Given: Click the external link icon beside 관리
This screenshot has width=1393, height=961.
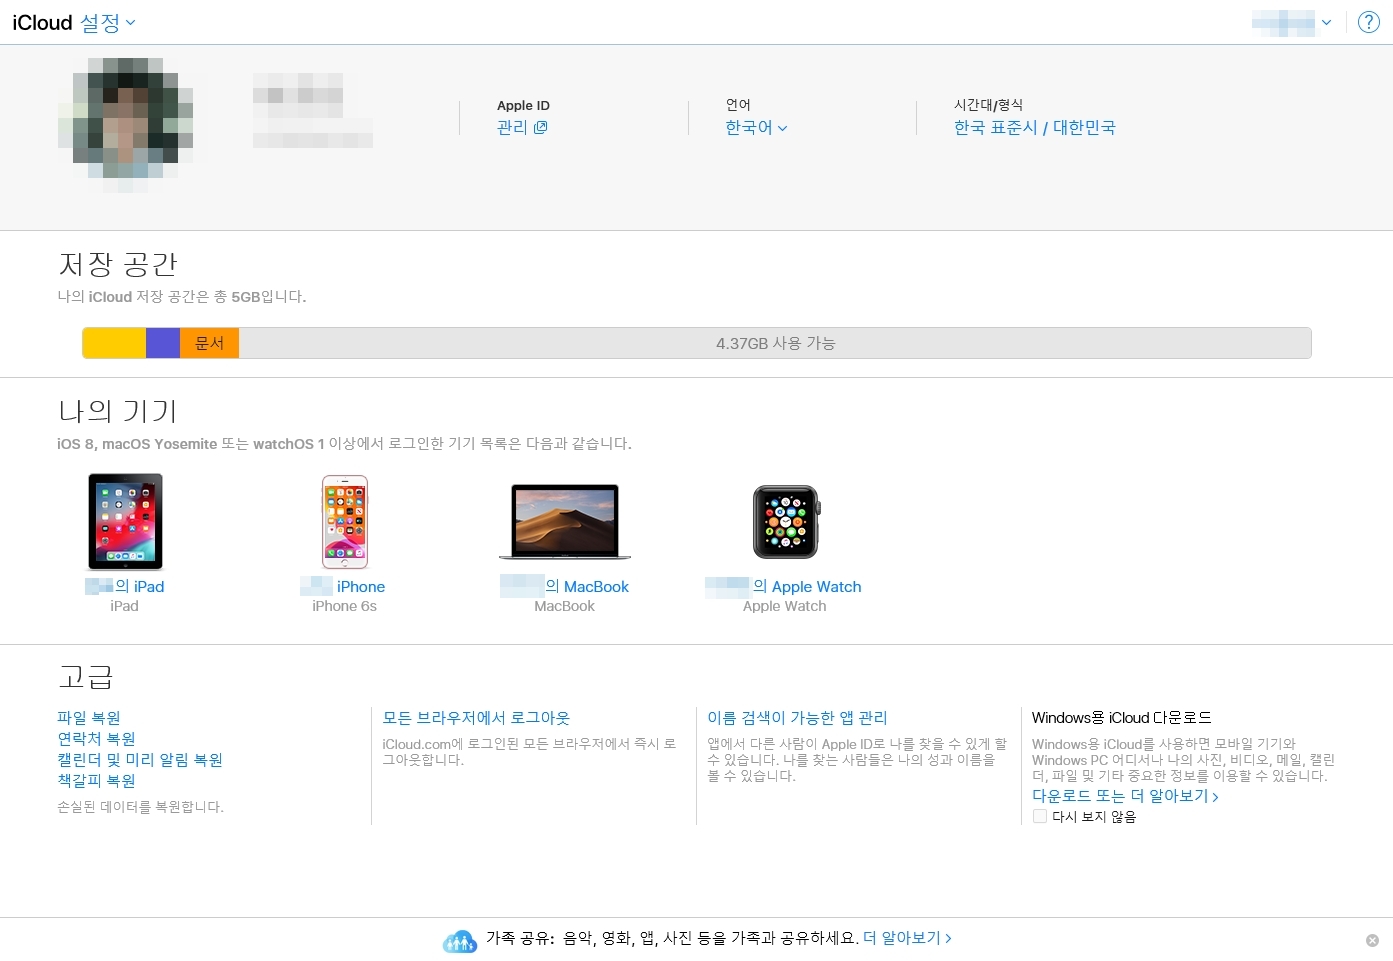Looking at the screenshot, I should point(541,128).
